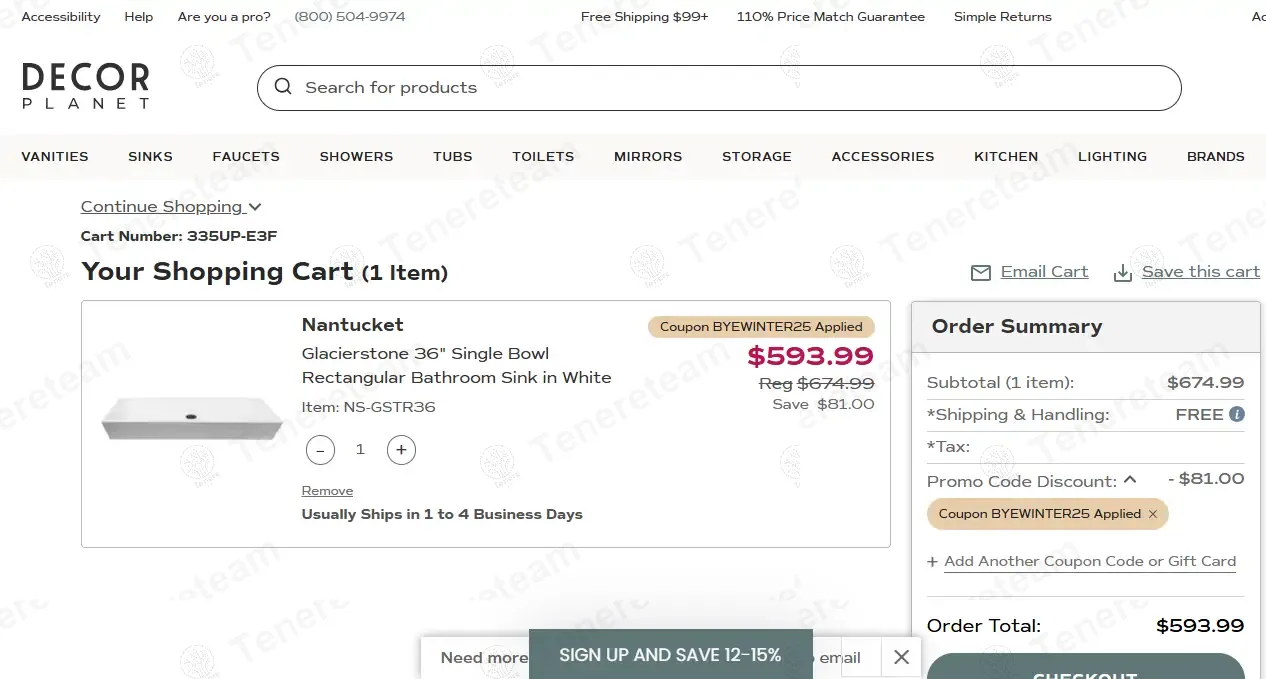Click the search magnifier icon
The height and width of the screenshot is (679, 1266).
click(283, 87)
